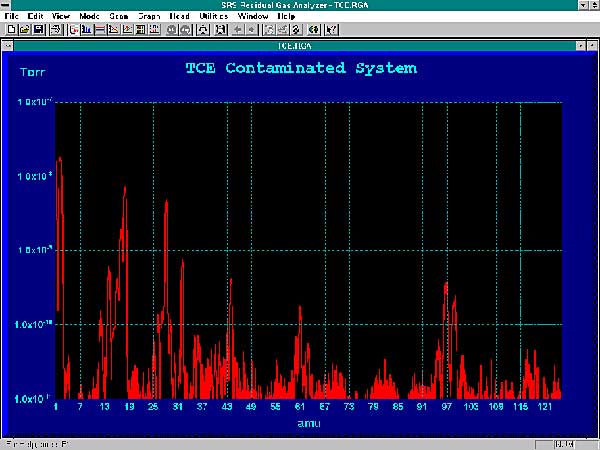Select the histogram bar-chart mode icon
Screen dimensions: 600x450
(x=86, y=29)
